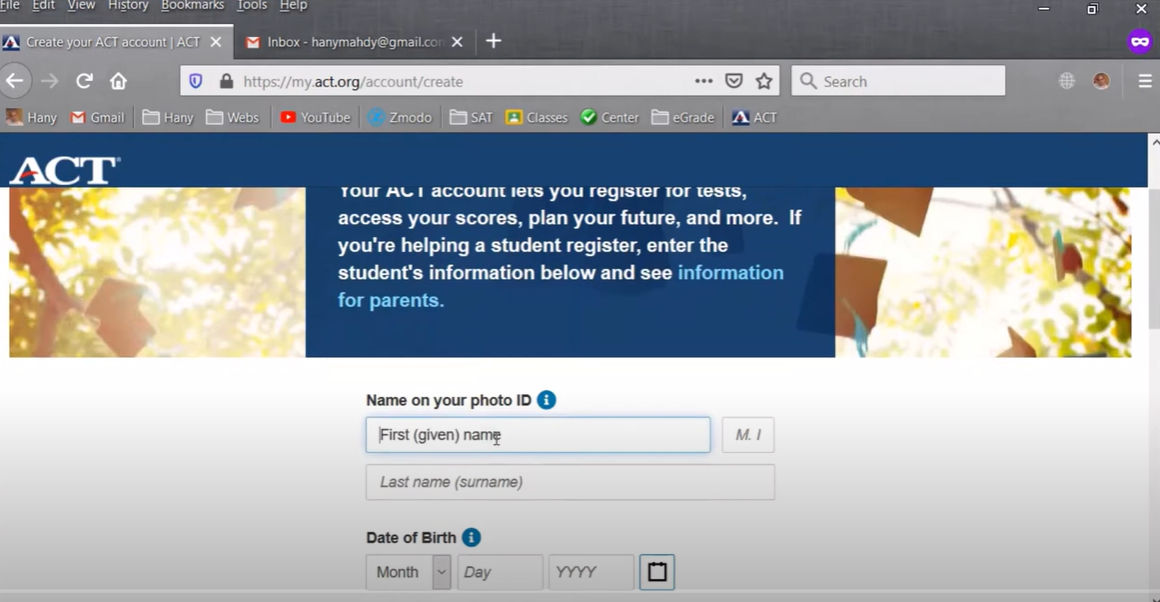Screen dimensions: 1160x602
Task: Click the info icon beside Name on your photo ID
Action: click(546, 400)
